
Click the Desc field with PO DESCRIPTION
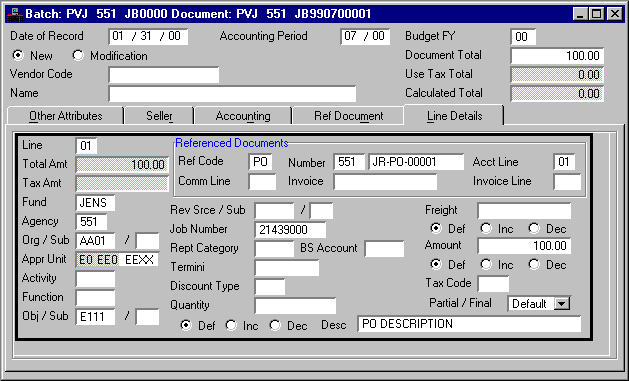[469, 324]
